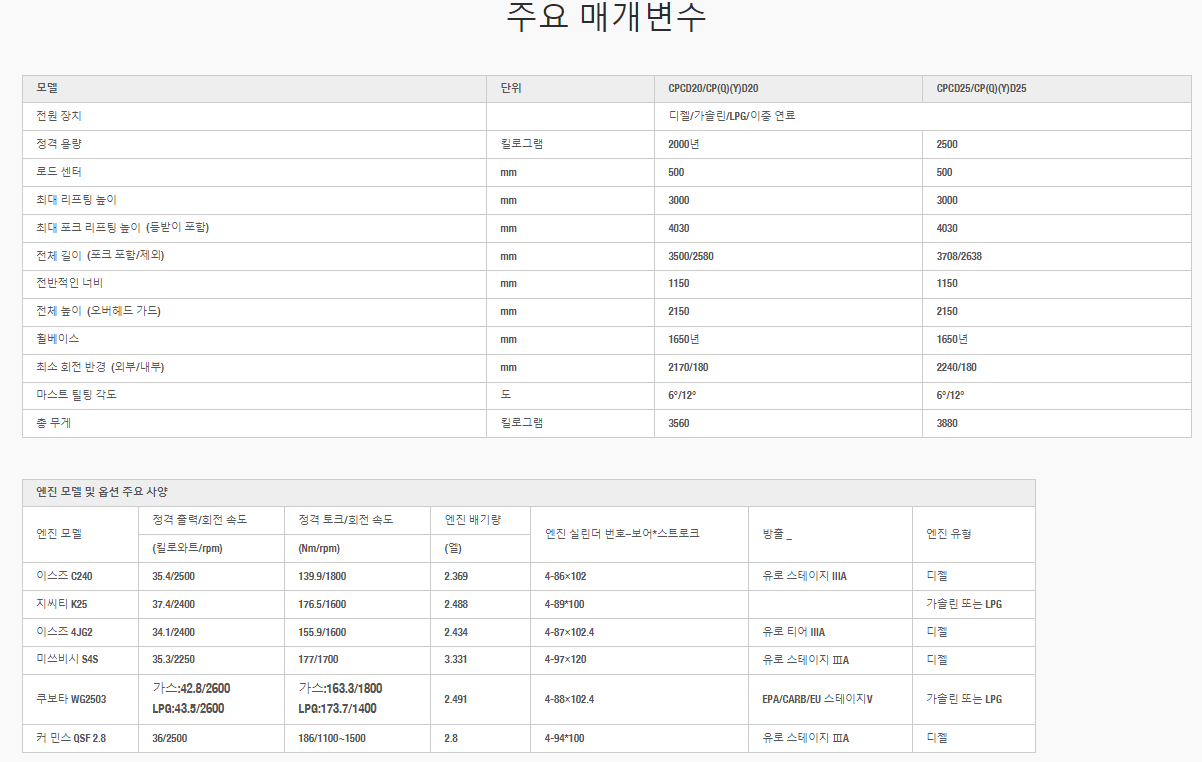1202x762 pixels.
Task: Click the 3708/2638 overall length value
Action: (x=959, y=256)
